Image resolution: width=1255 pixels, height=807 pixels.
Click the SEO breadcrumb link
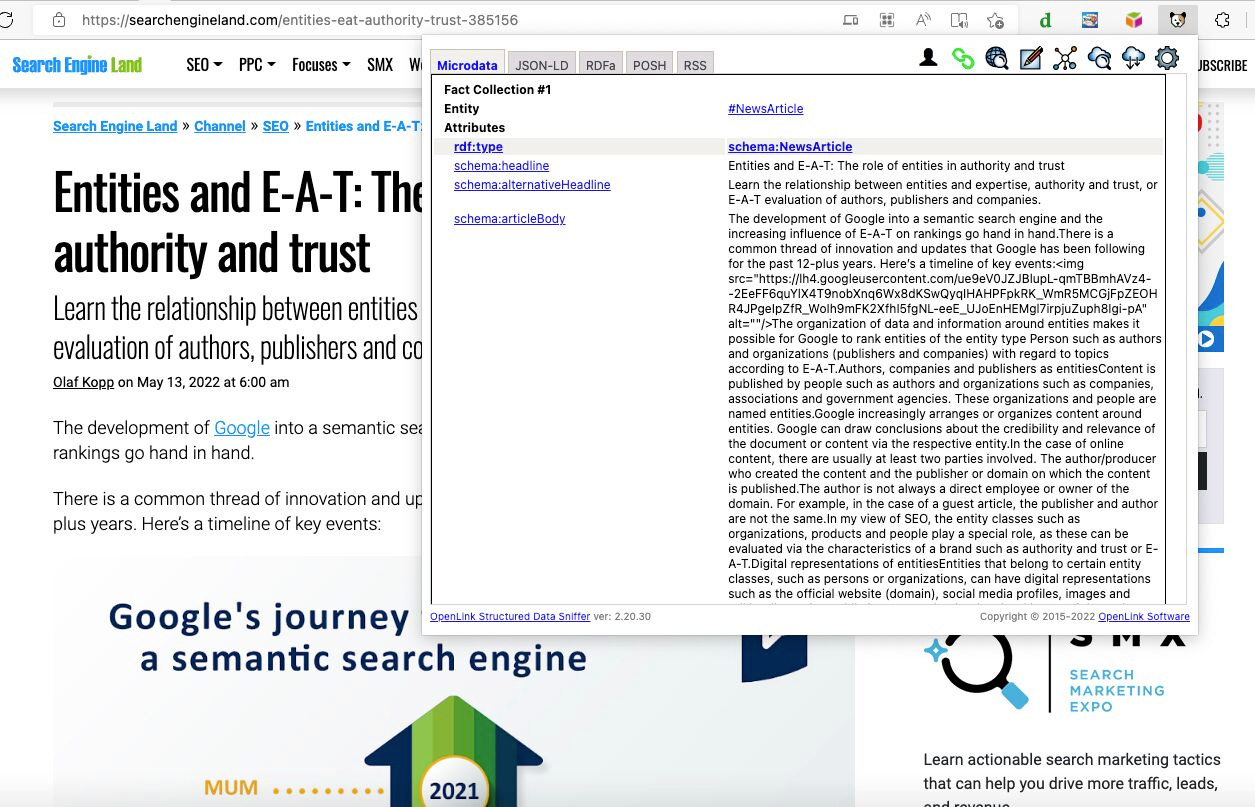[276, 126]
